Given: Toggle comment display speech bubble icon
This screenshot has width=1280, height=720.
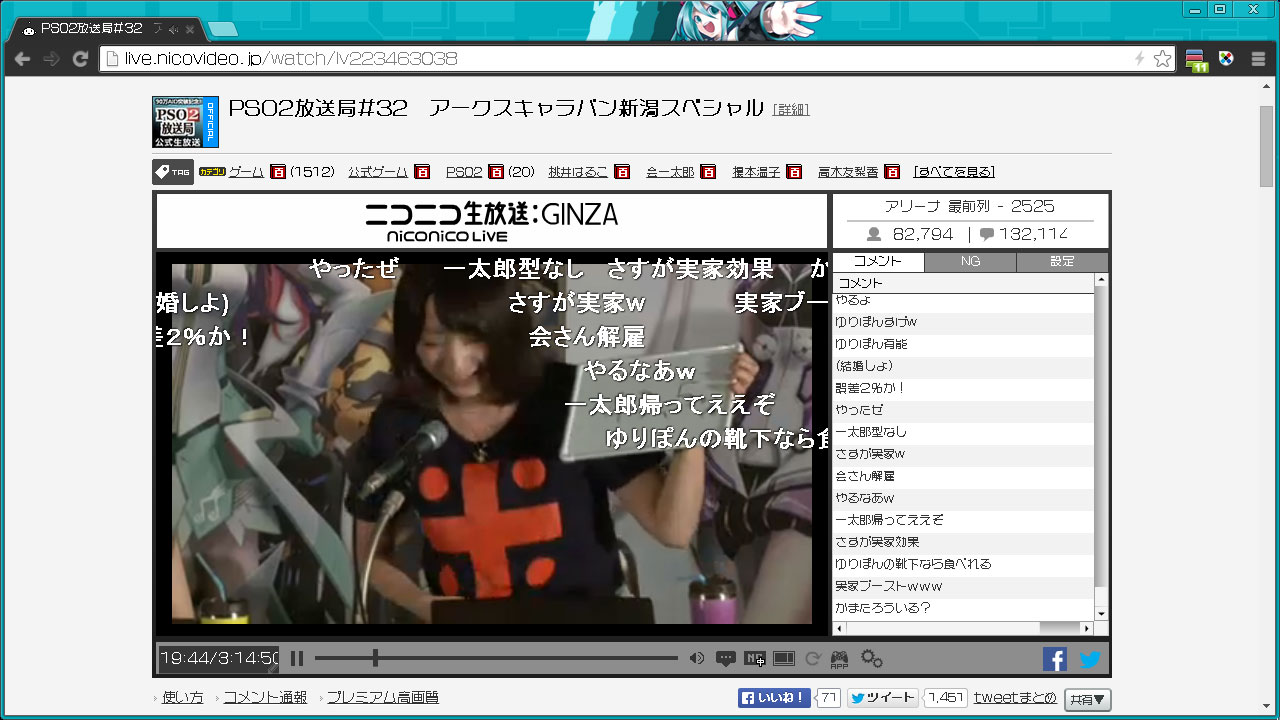Looking at the screenshot, I should coord(726,658).
